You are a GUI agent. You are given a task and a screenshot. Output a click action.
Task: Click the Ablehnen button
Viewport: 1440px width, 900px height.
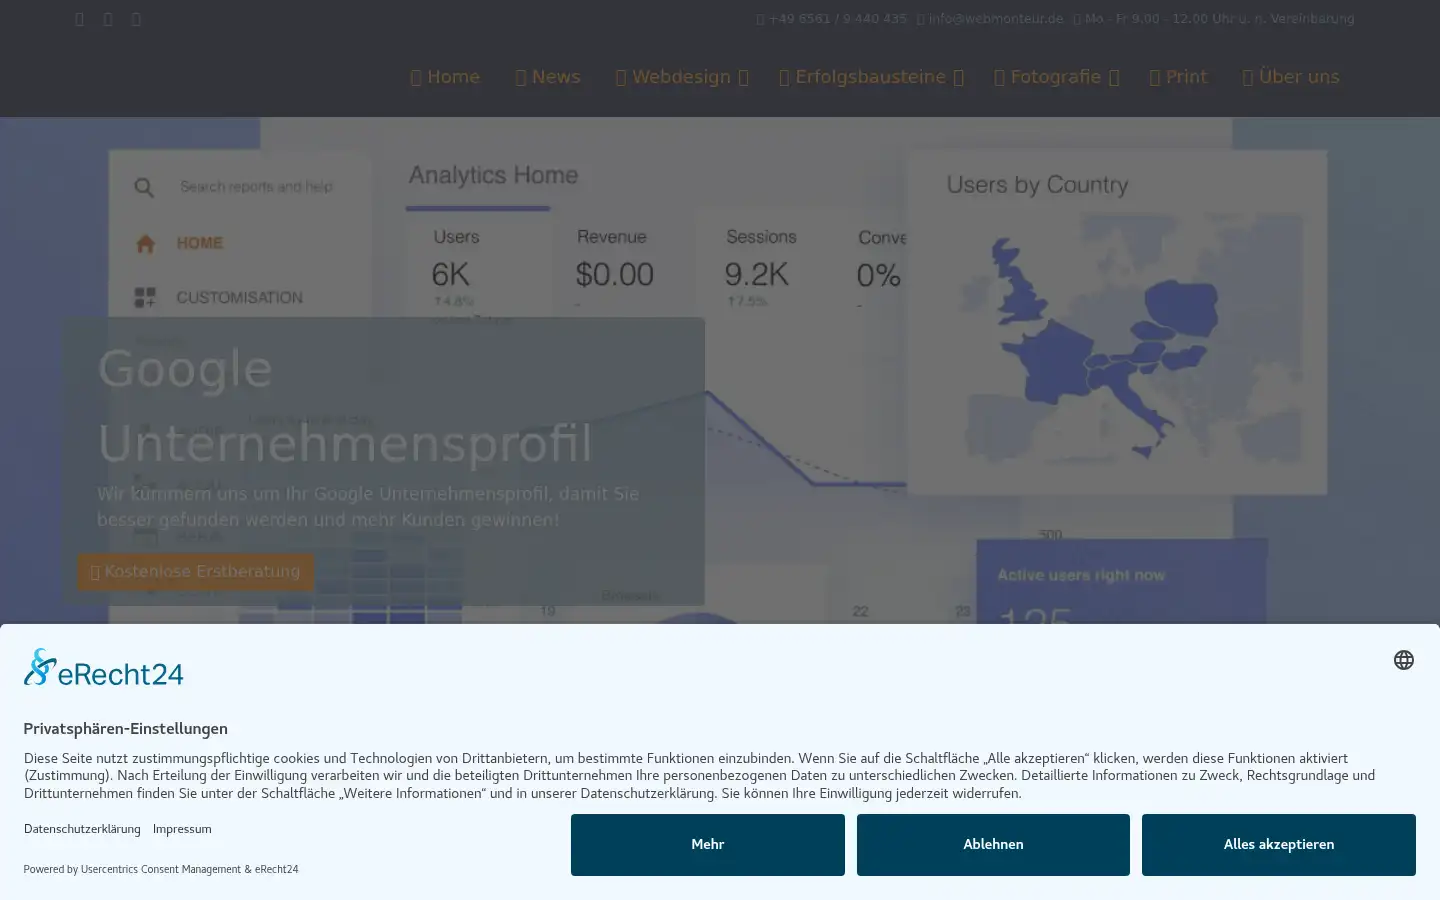tap(993, 845)
